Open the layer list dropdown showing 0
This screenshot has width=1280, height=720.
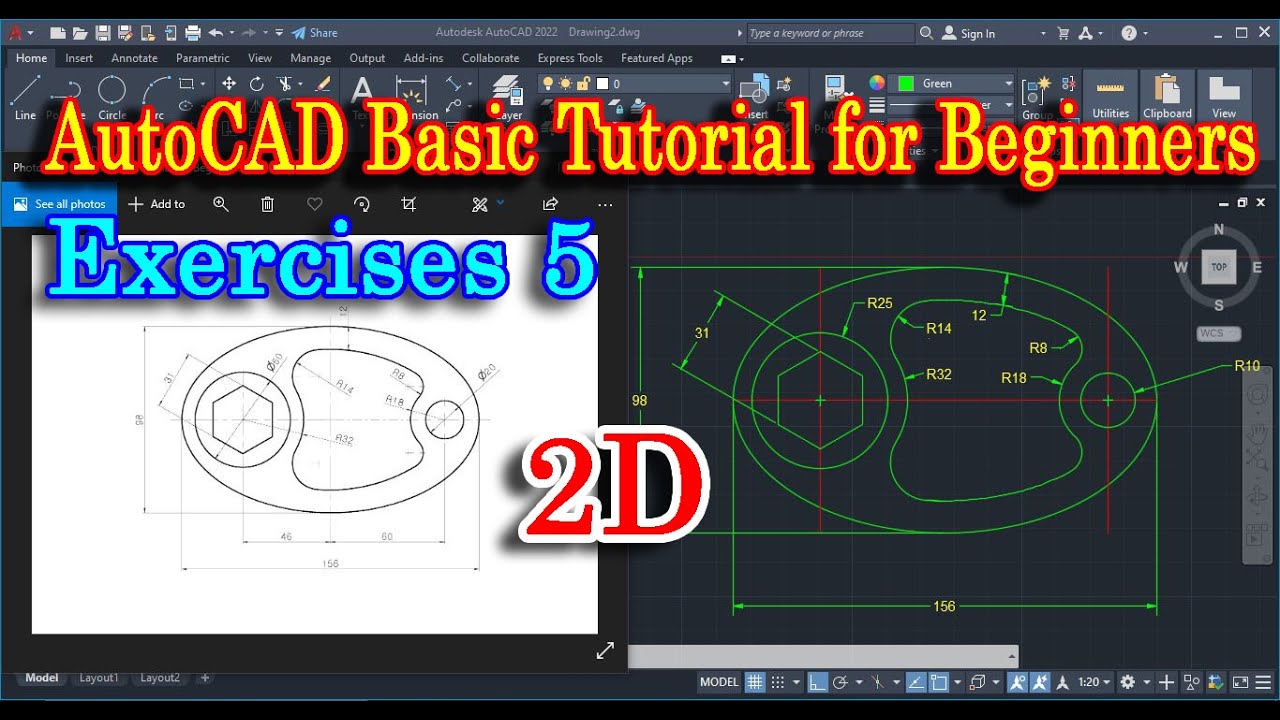coord(635,84)
